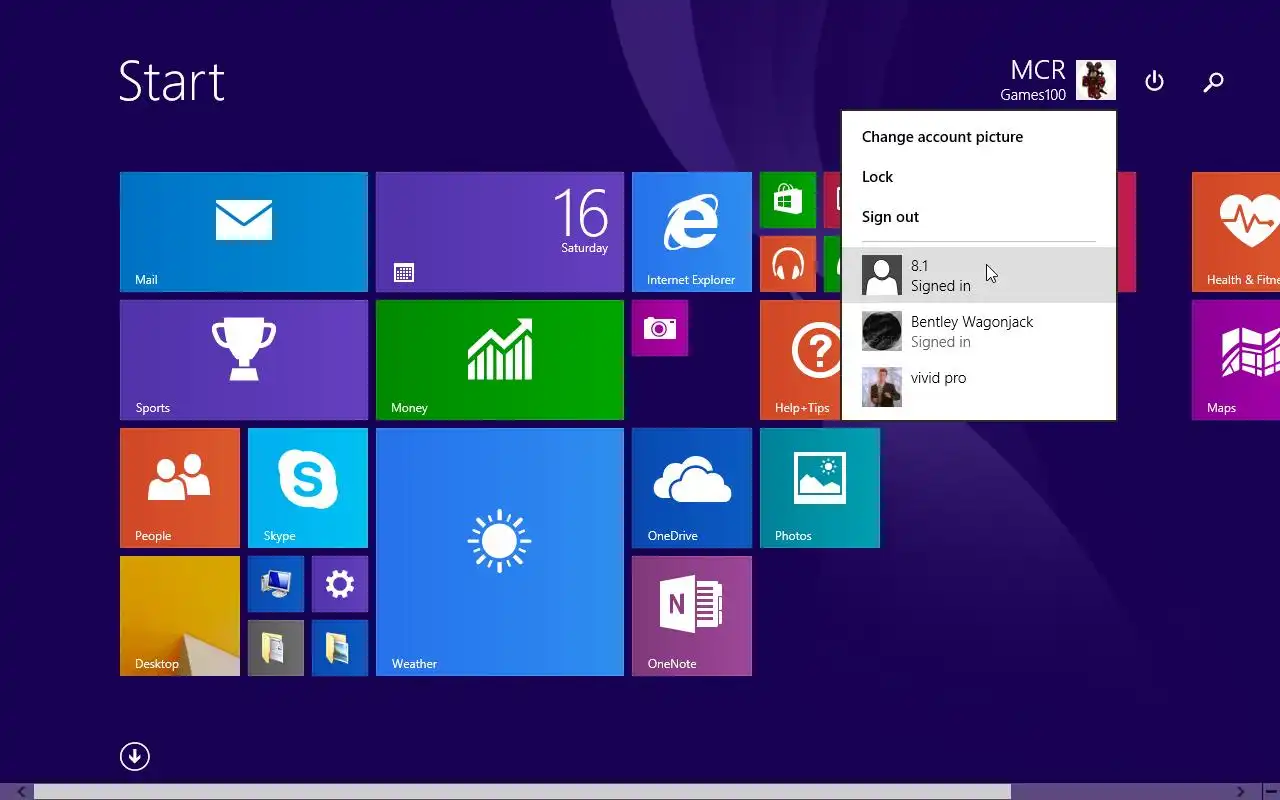Switch to vivid pro account
Screen dimensions: 1280x800
pyautogui.click(x=979, y=387)
